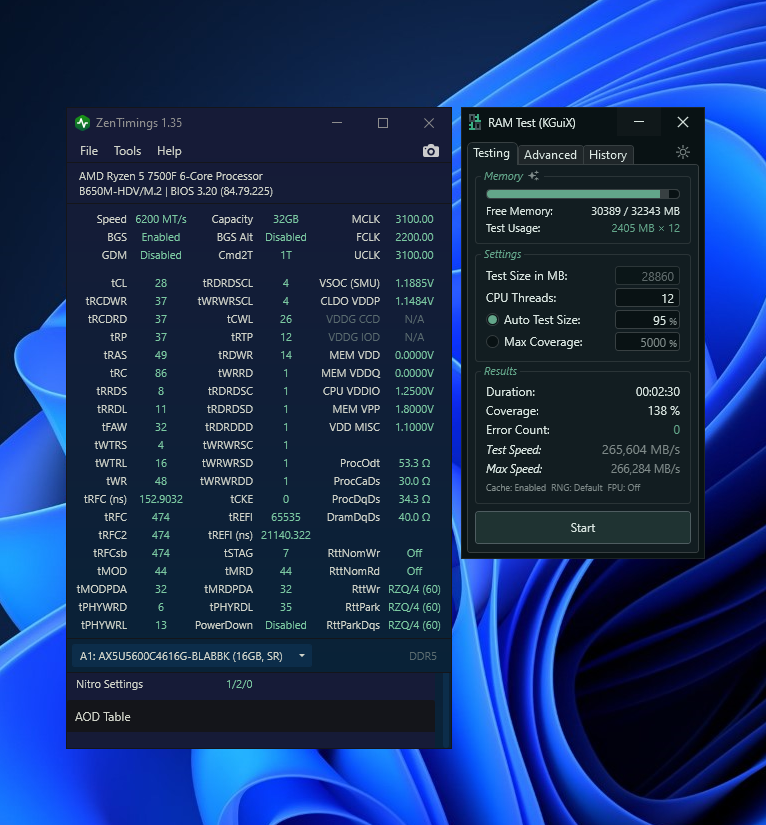Click the tREFI value 65535
Image resolution: width=766 pixels, height=825 pixels.
pyautogui.click(x=286, y=517)
